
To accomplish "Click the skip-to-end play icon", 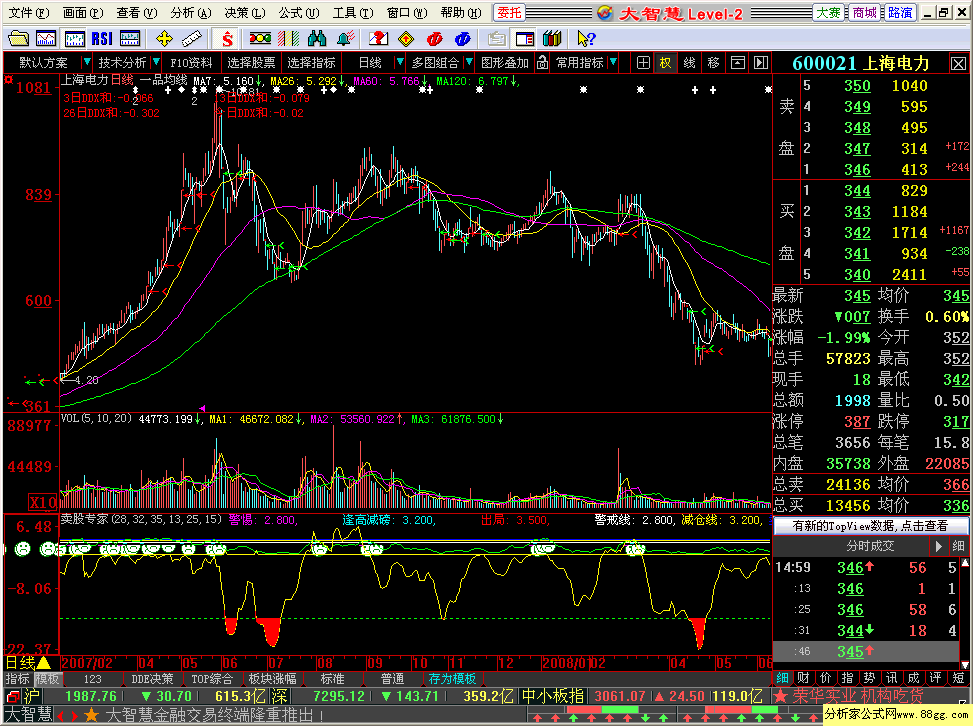I will pos(761,63).
